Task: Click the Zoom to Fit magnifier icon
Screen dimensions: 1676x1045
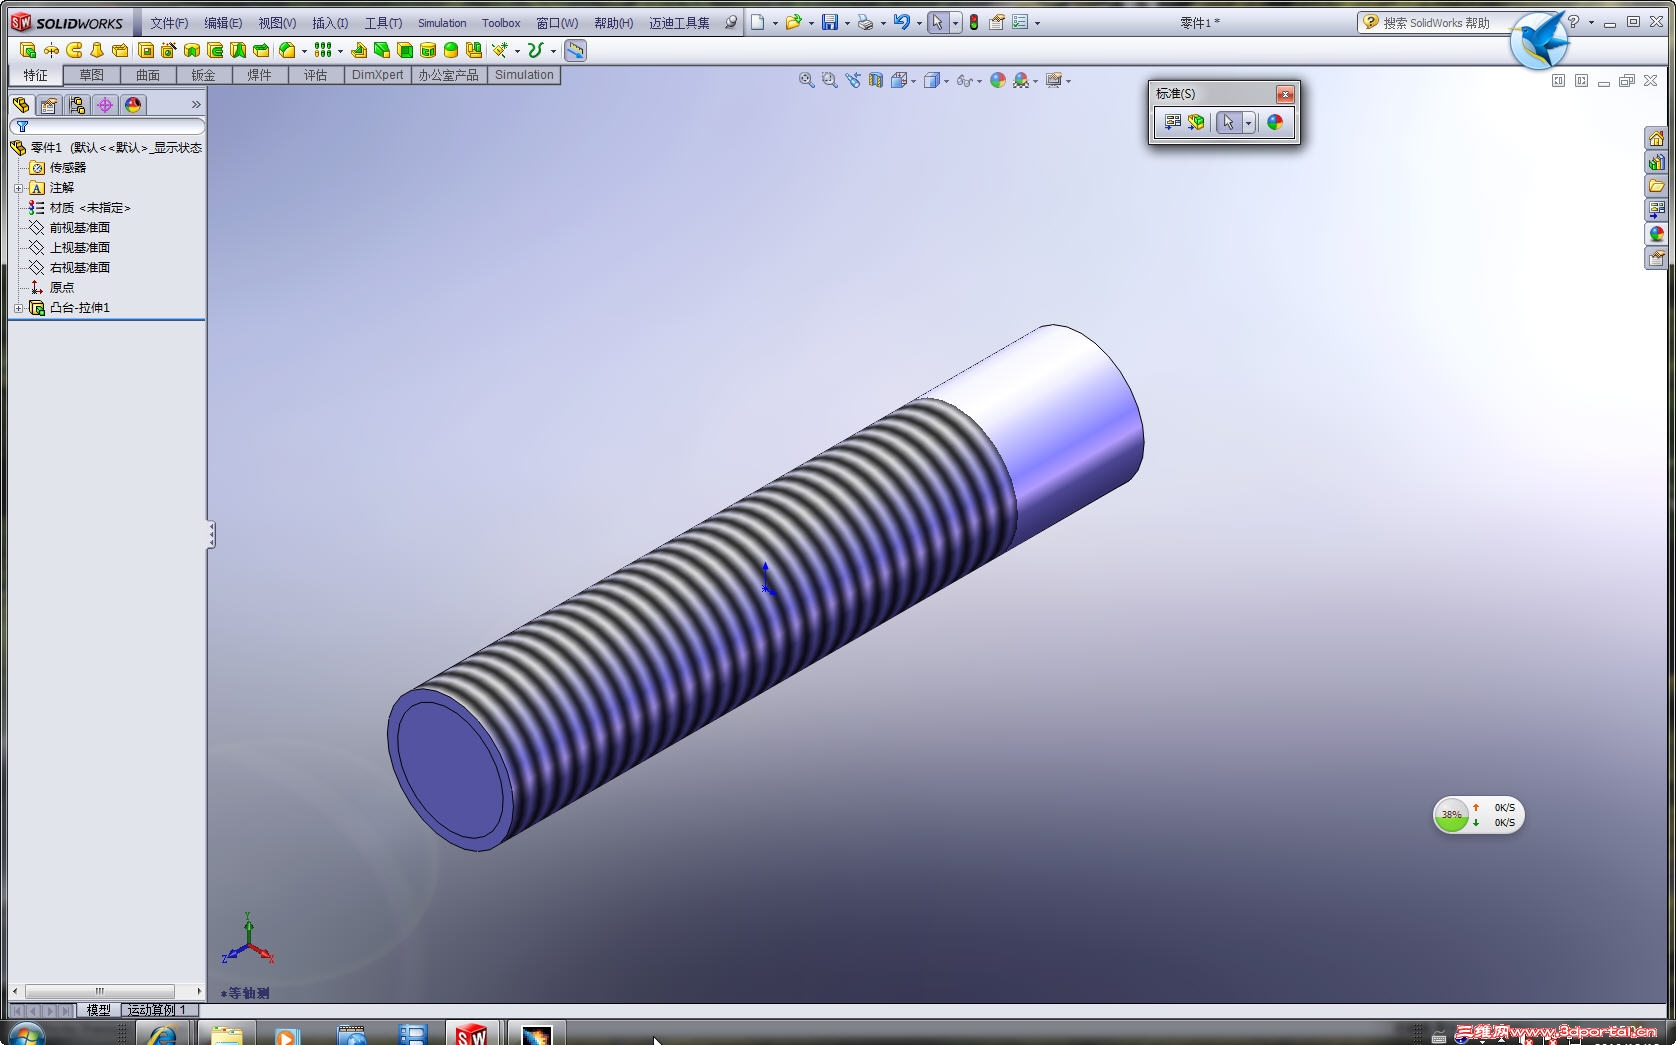Action: tap(806, 80)
